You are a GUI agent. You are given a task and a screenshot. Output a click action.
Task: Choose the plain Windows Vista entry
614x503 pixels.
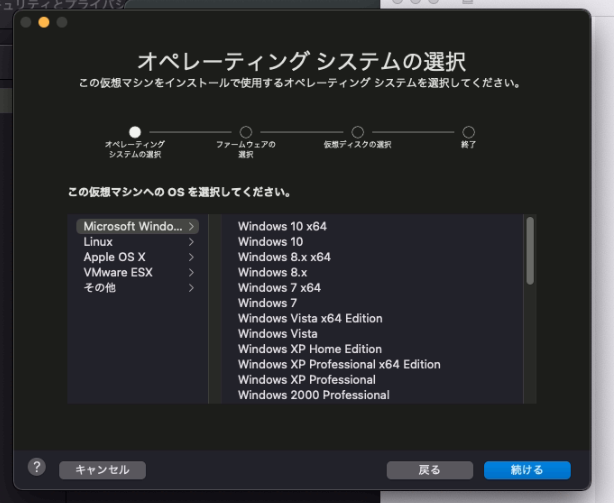pos(278,334)
